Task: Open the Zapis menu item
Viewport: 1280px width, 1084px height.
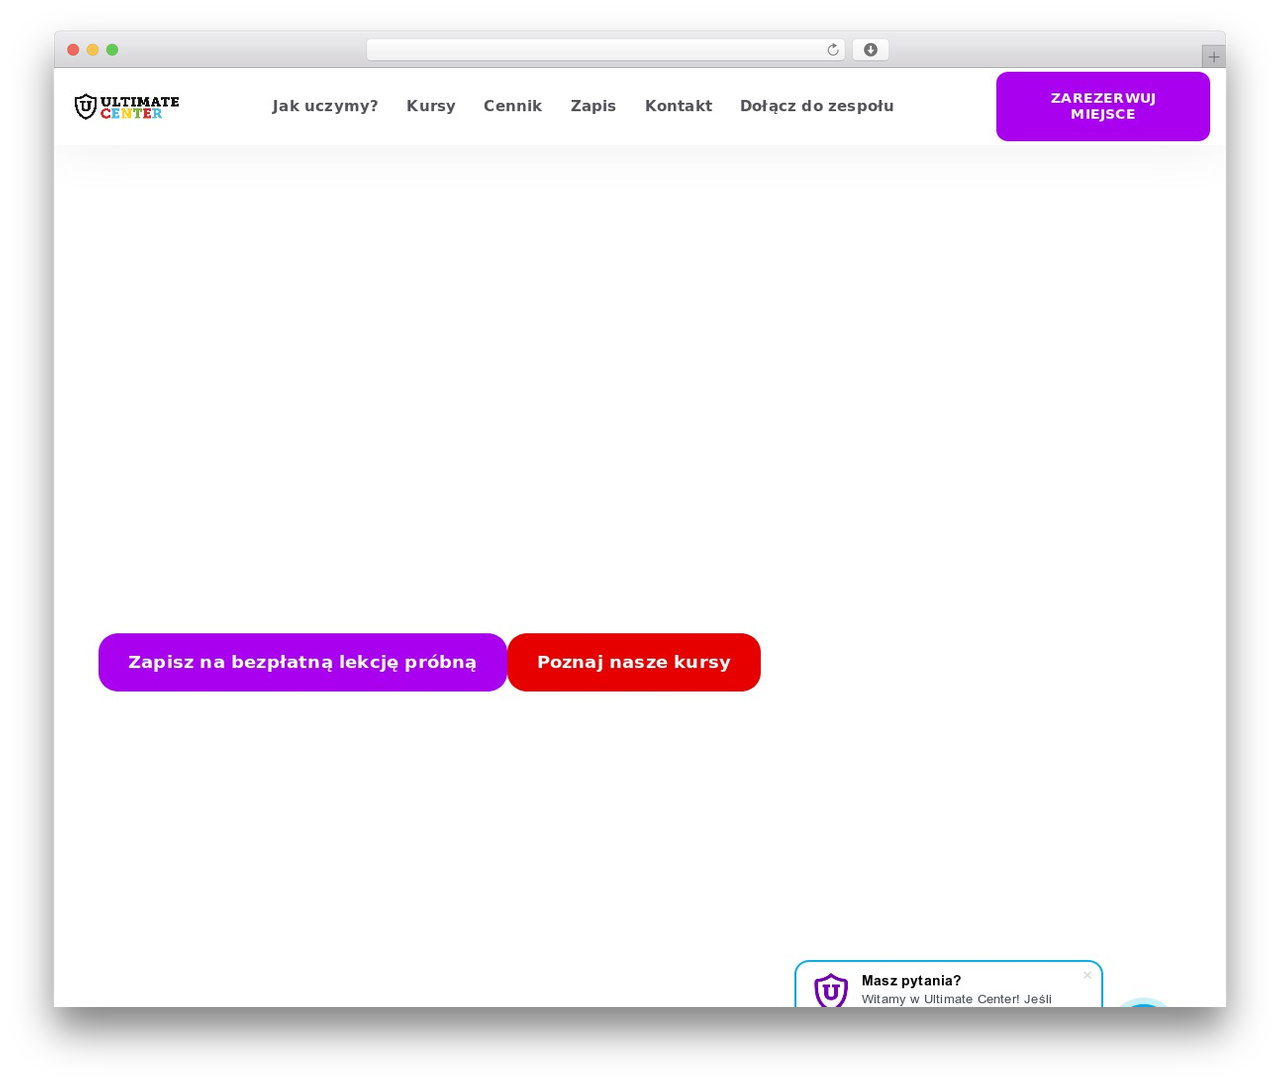Action: tap(593, 106)
